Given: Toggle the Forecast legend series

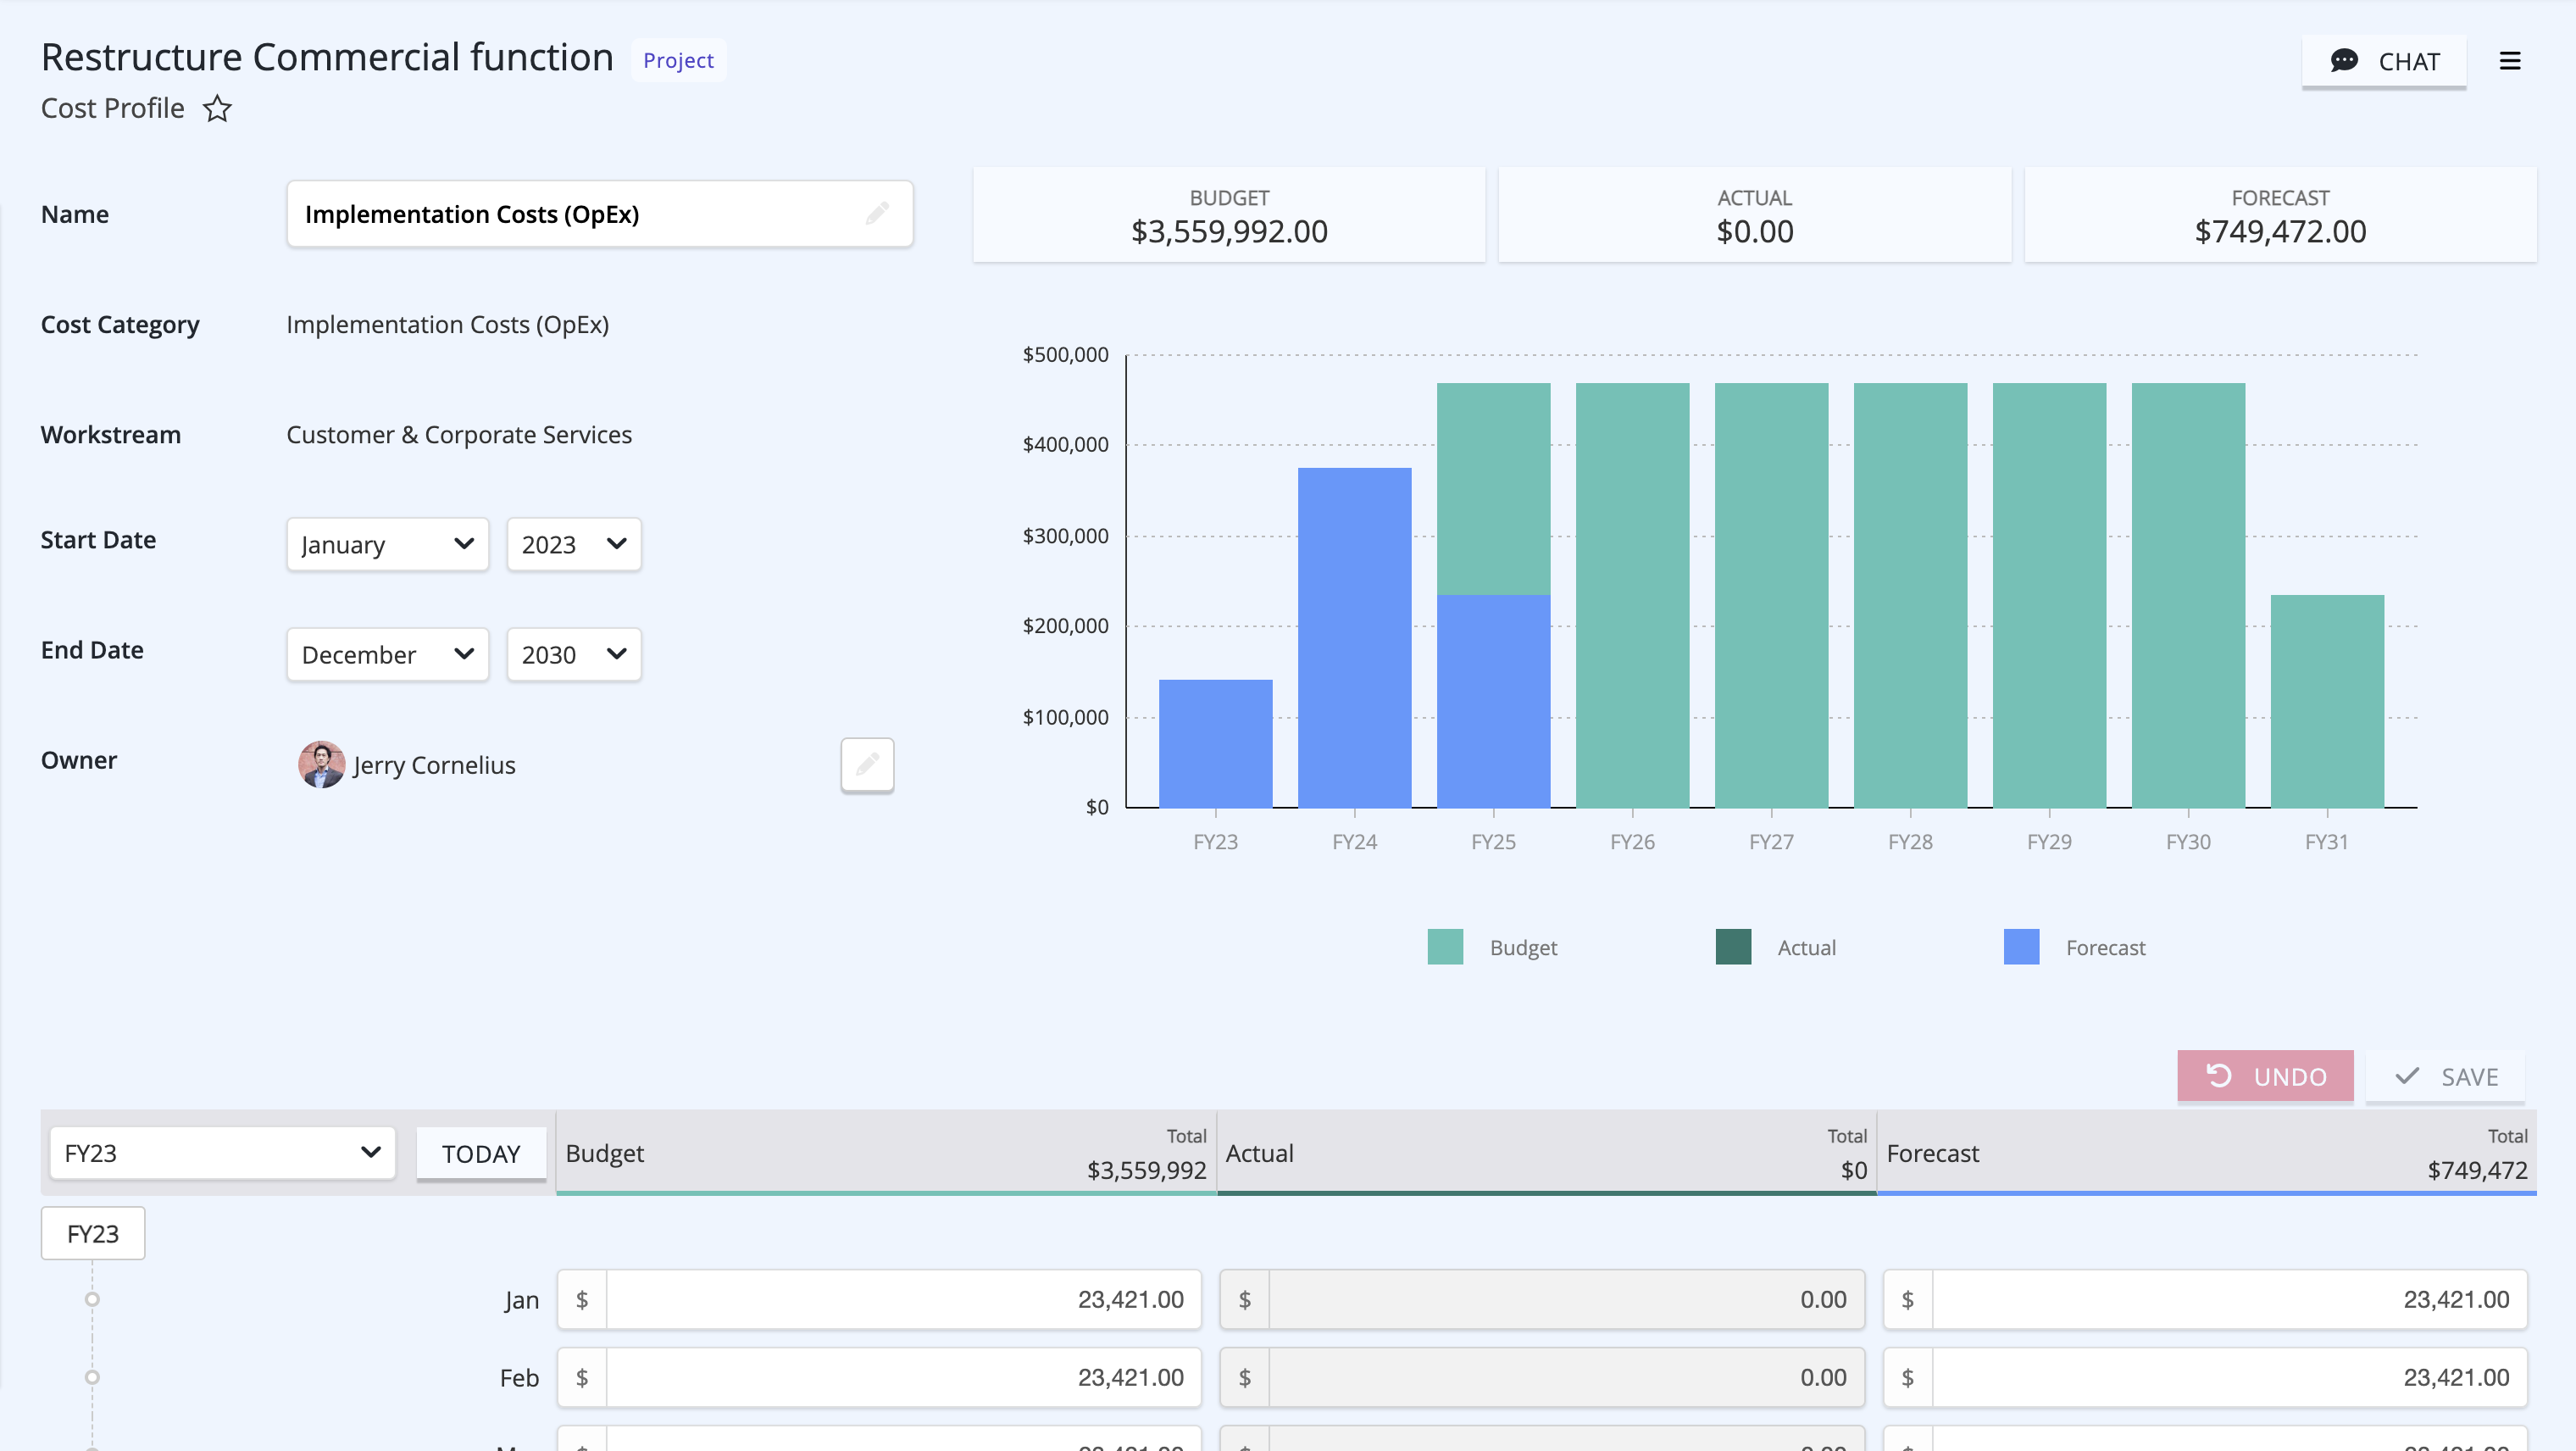Looking at the screenshot, I should 2074,947.
